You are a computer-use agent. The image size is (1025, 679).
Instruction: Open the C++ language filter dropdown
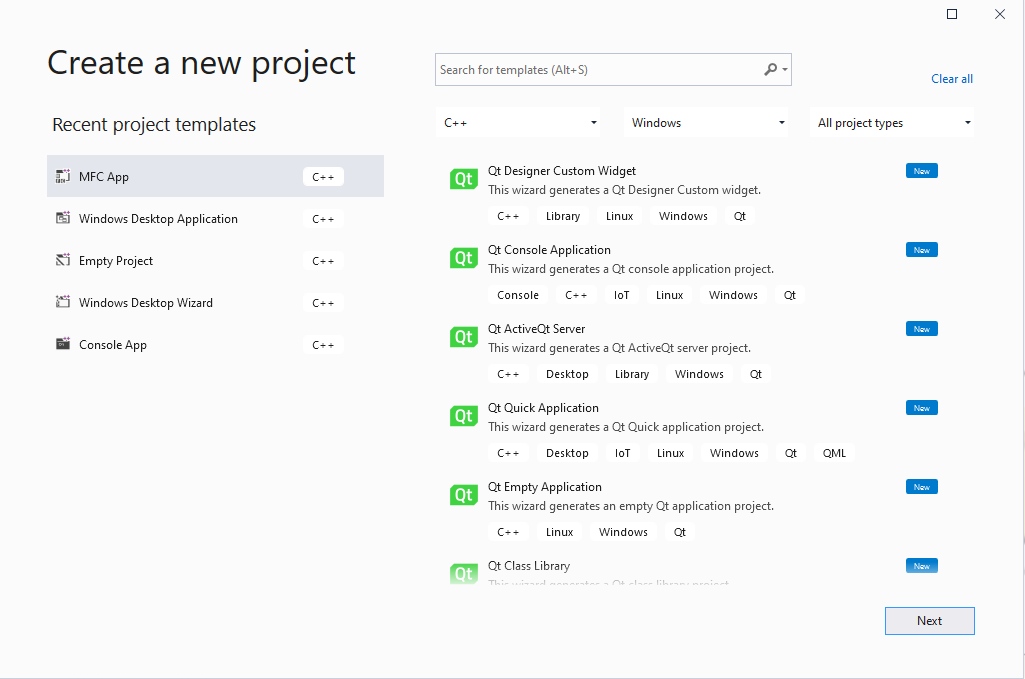click(517, 123)
